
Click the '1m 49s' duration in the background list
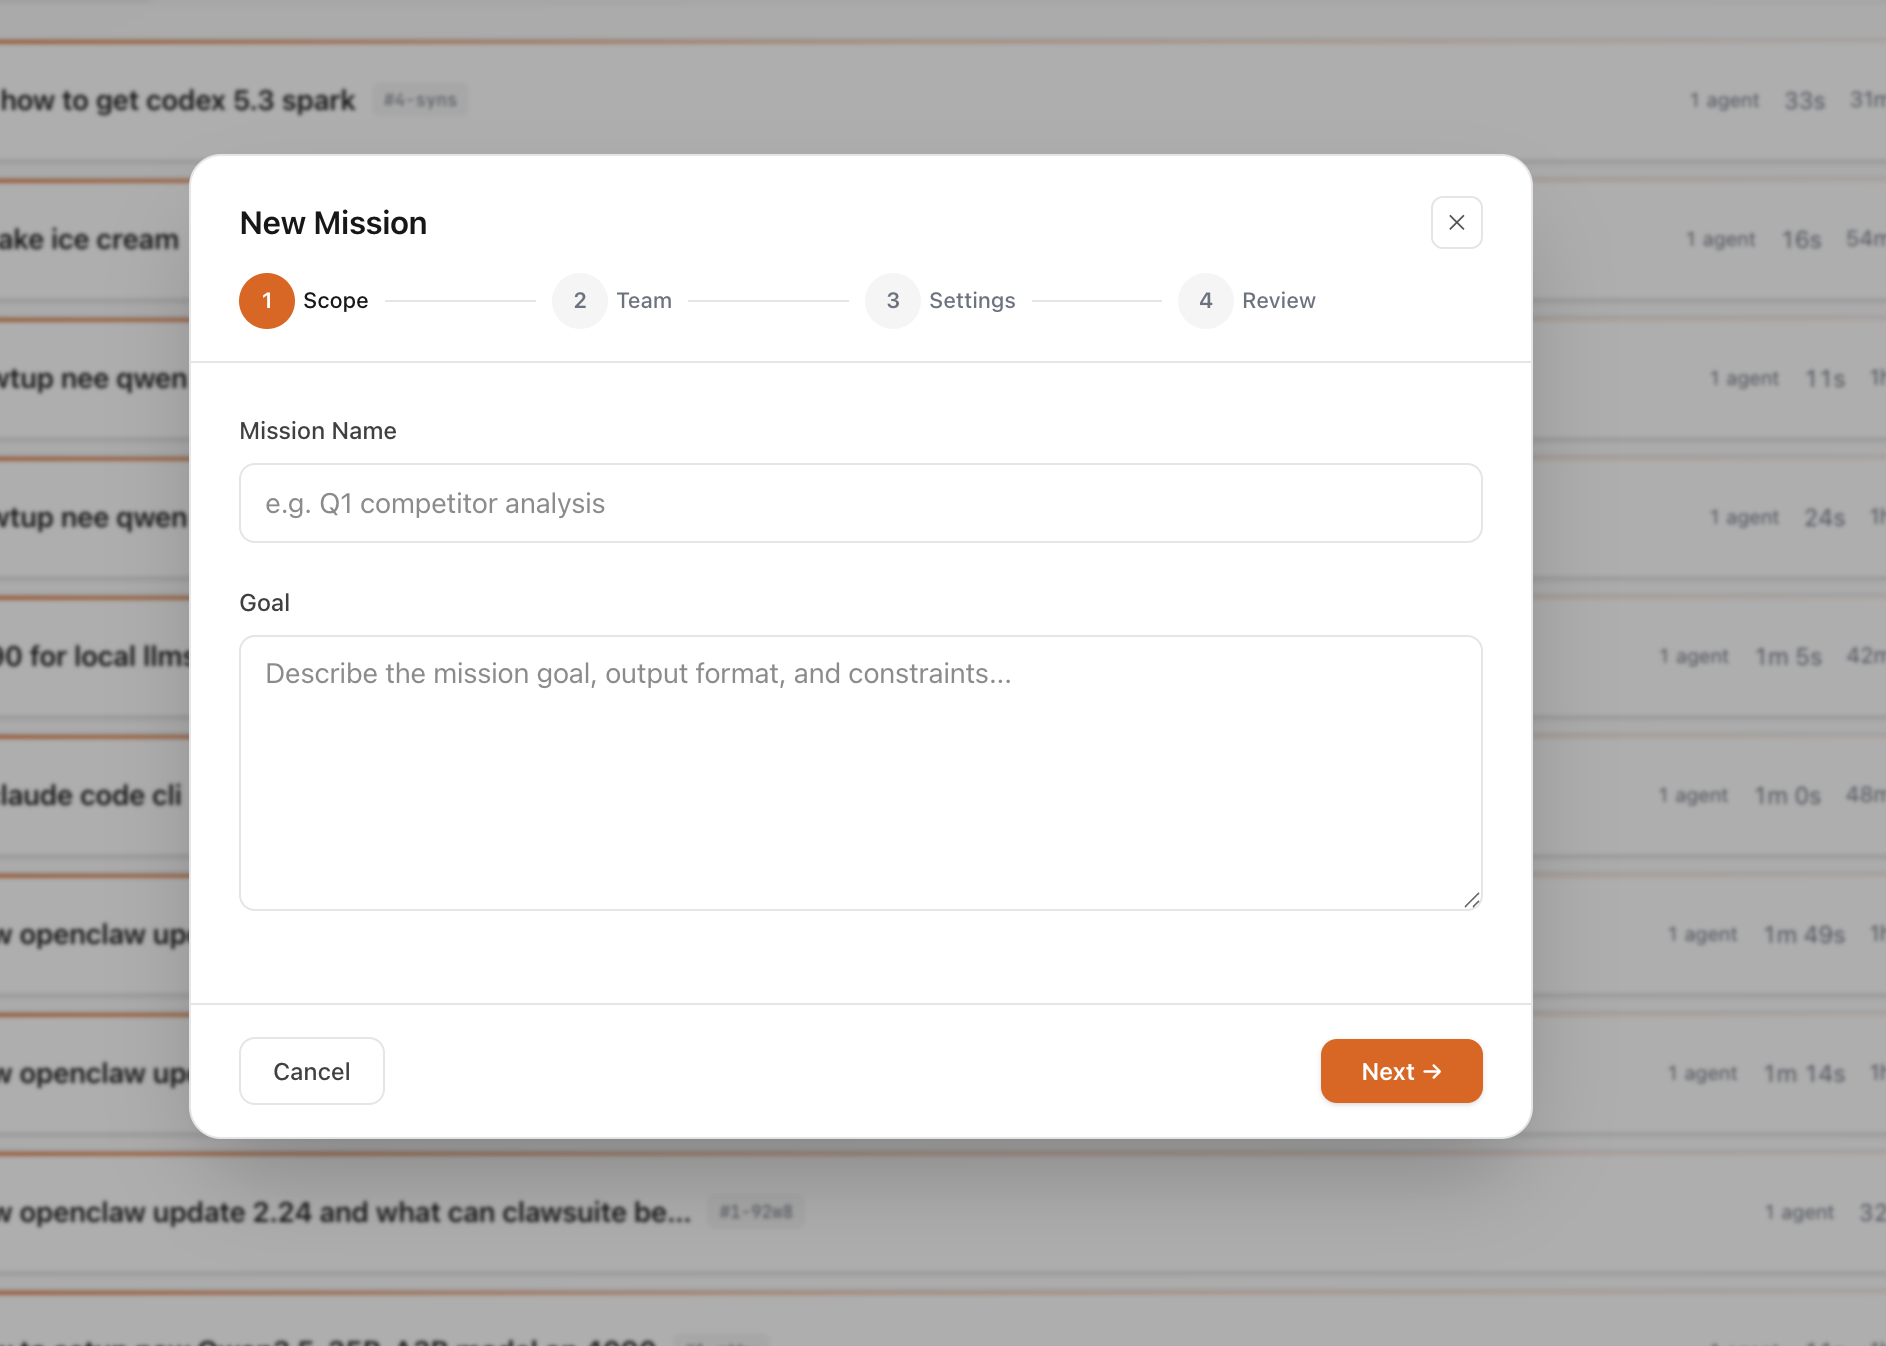(1804, 935)
